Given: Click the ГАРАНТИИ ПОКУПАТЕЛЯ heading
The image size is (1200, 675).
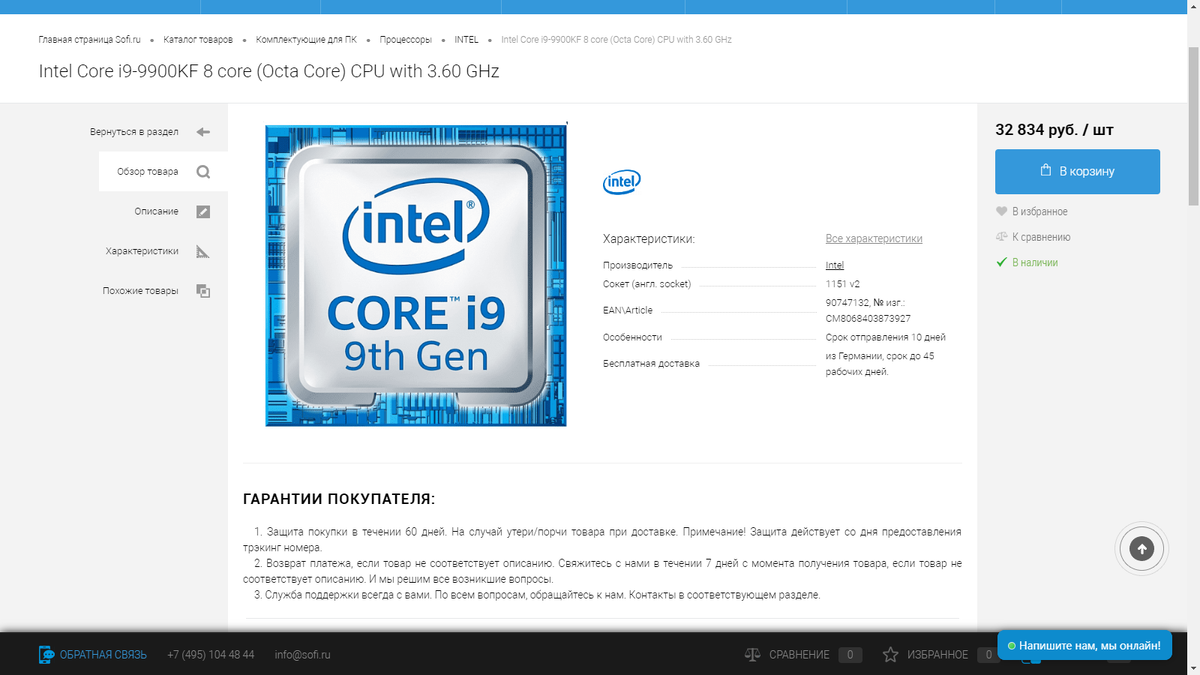Looking at the screenshot, I should click(x=339, y=499).
